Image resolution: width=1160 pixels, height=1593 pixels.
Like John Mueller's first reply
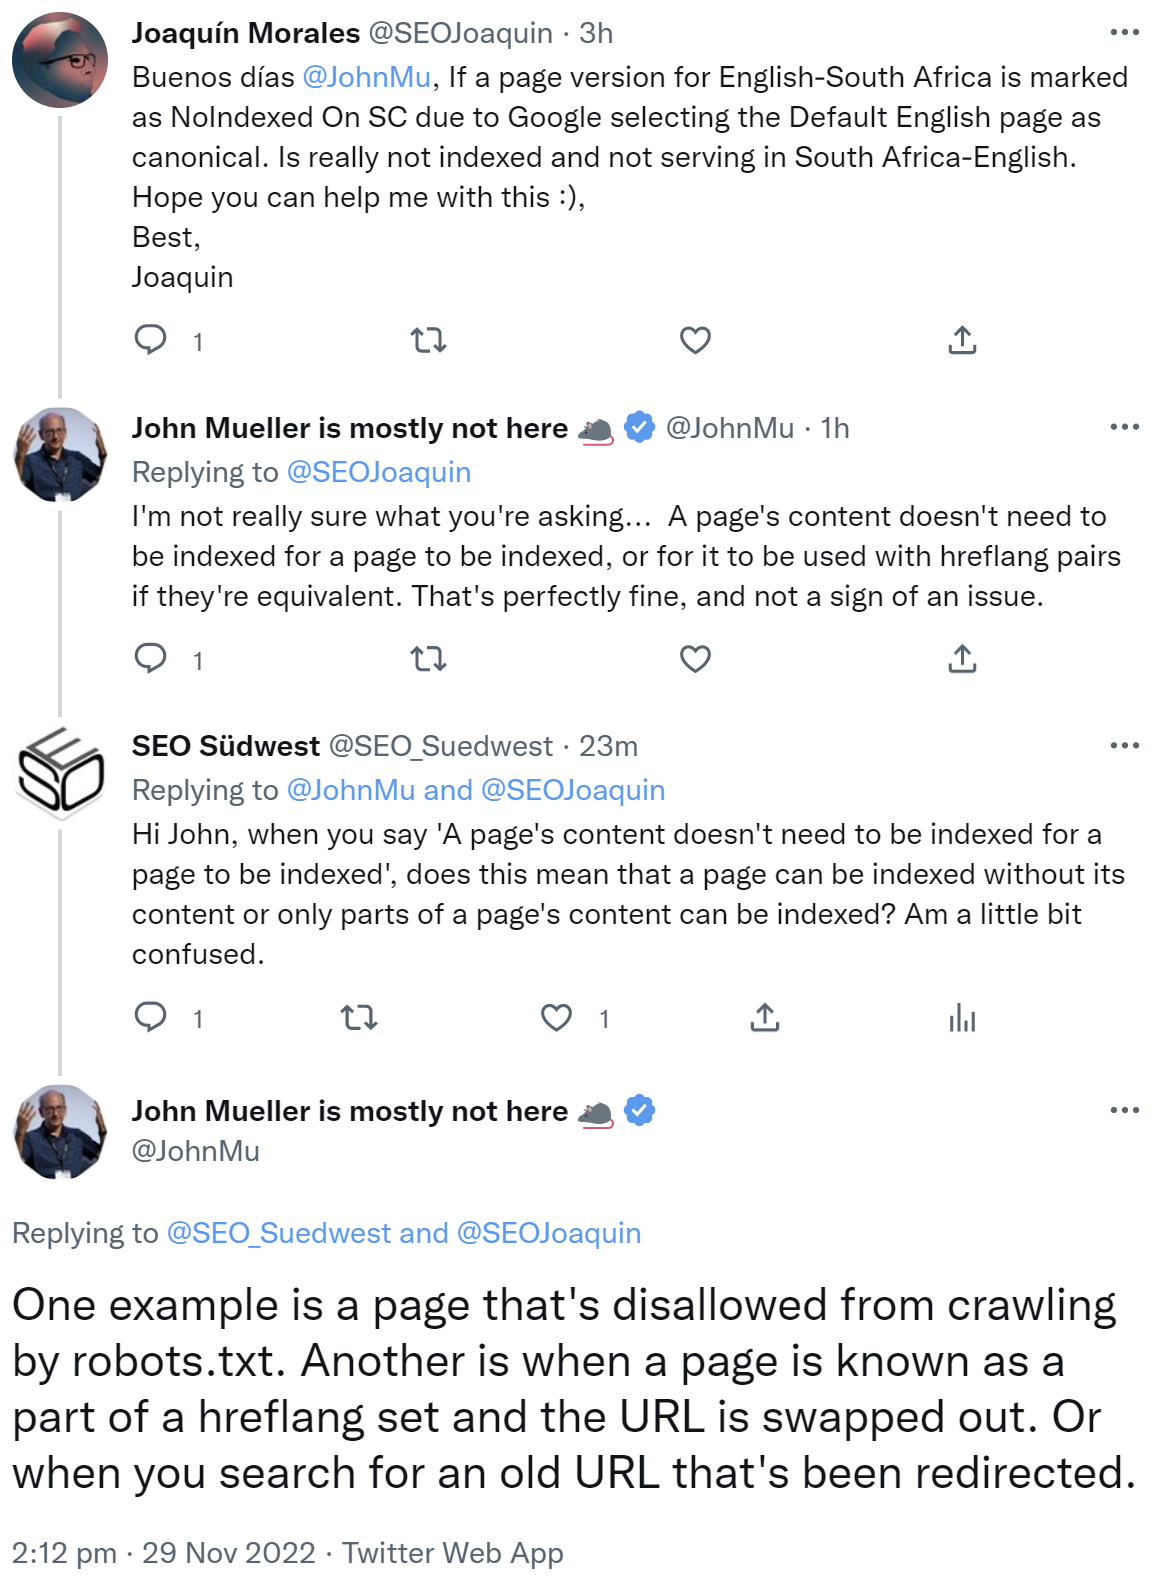695,659
